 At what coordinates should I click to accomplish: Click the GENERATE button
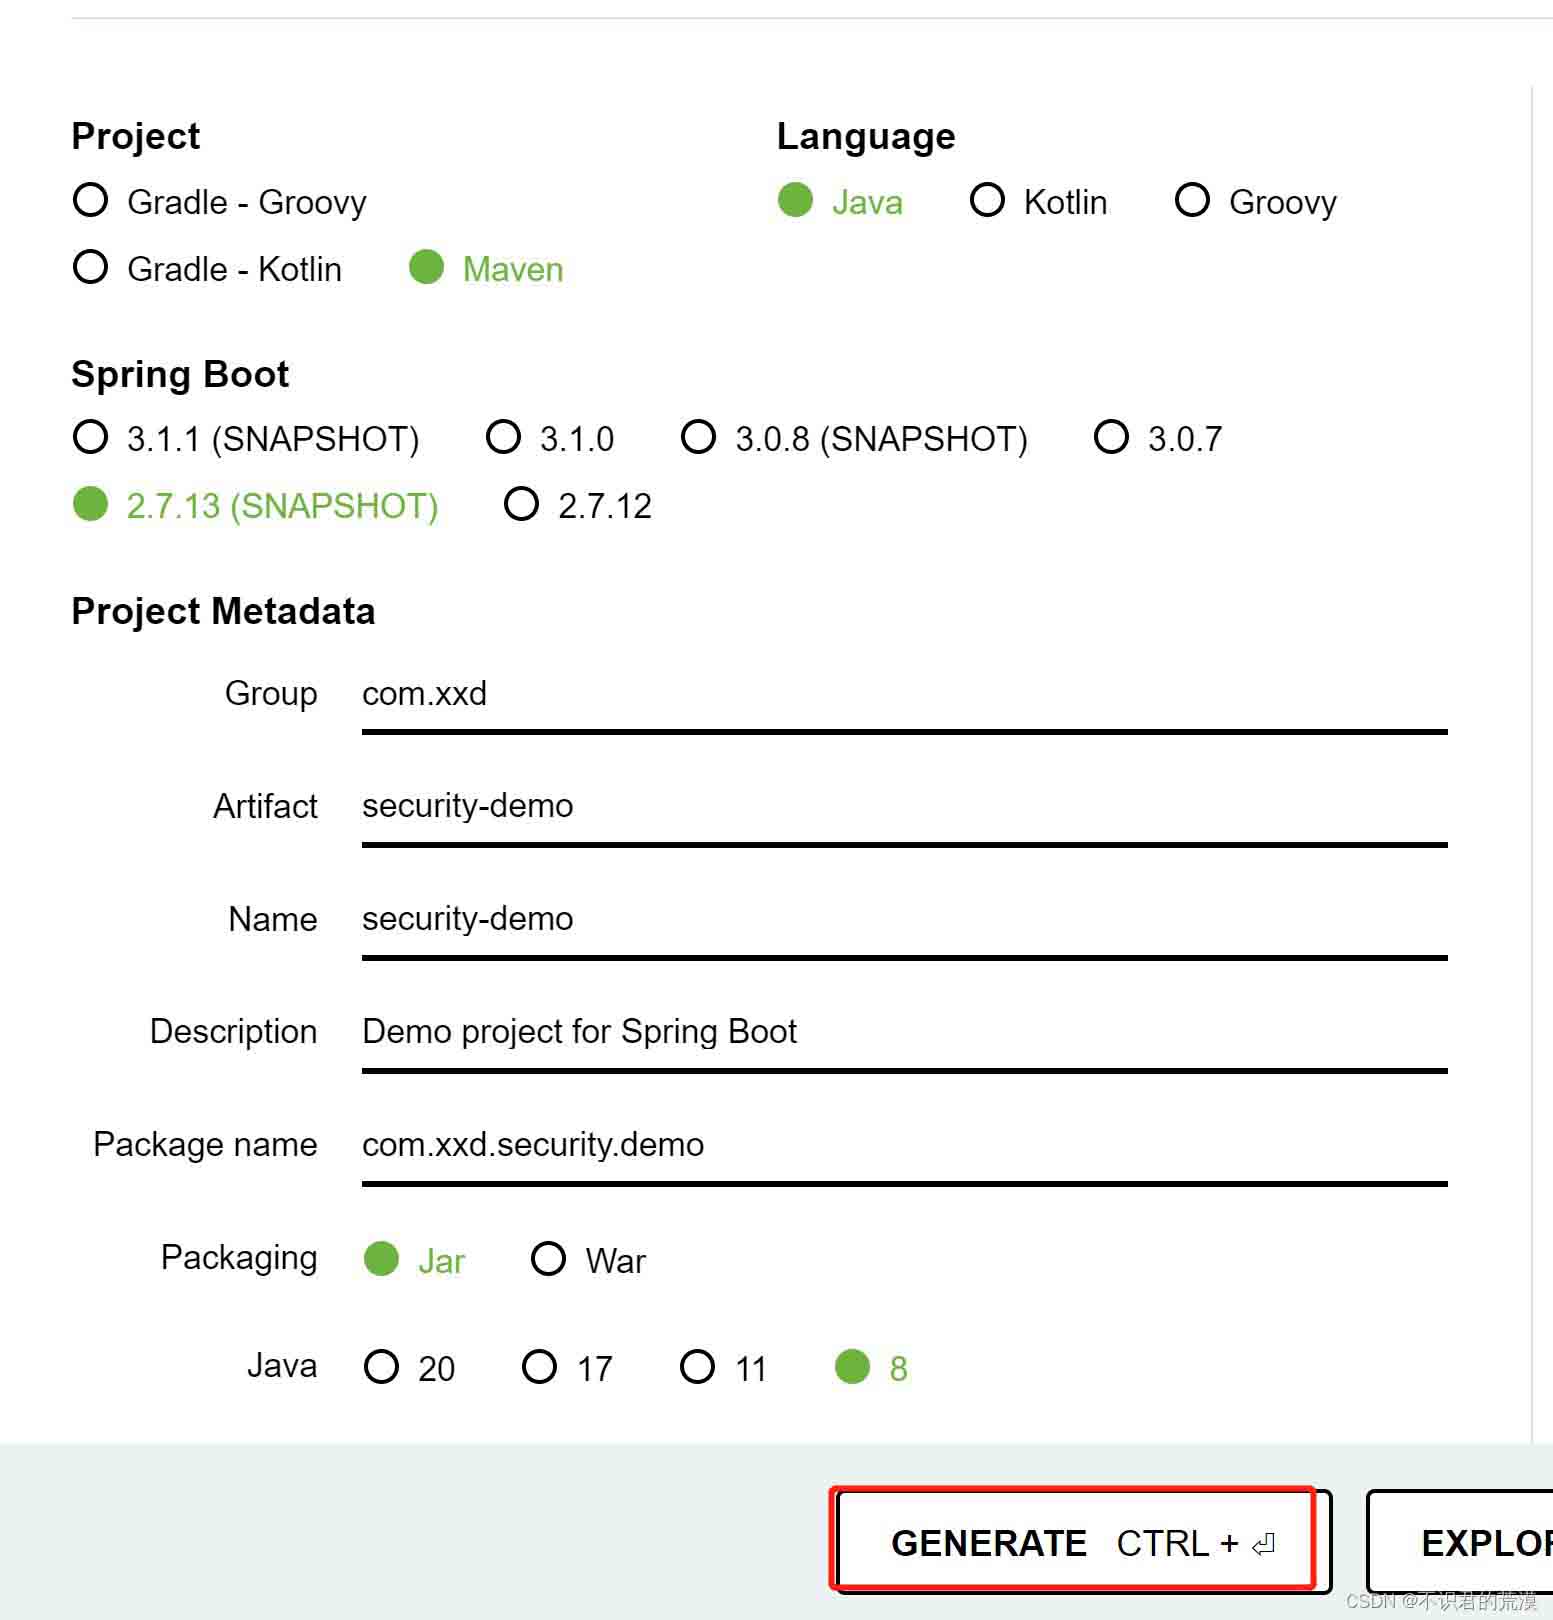1083,1543
